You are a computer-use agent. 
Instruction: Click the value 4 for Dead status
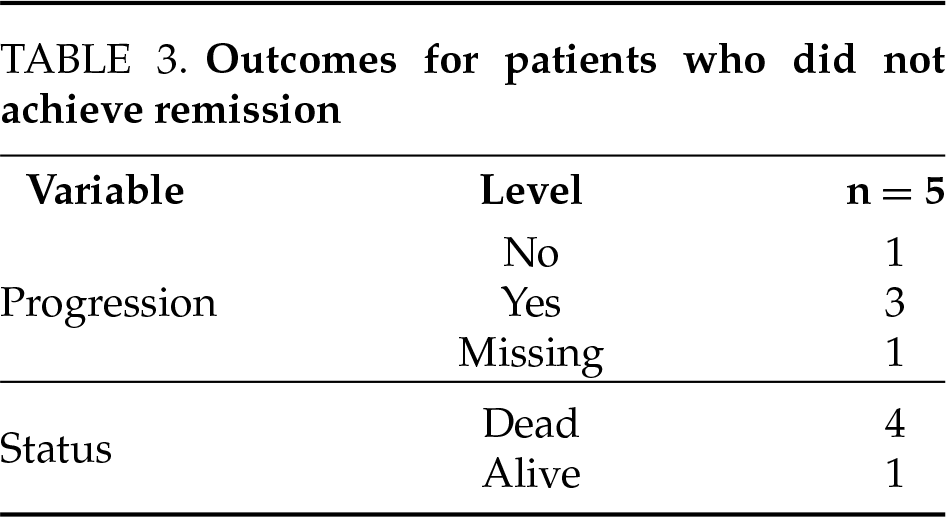(894, 424)
